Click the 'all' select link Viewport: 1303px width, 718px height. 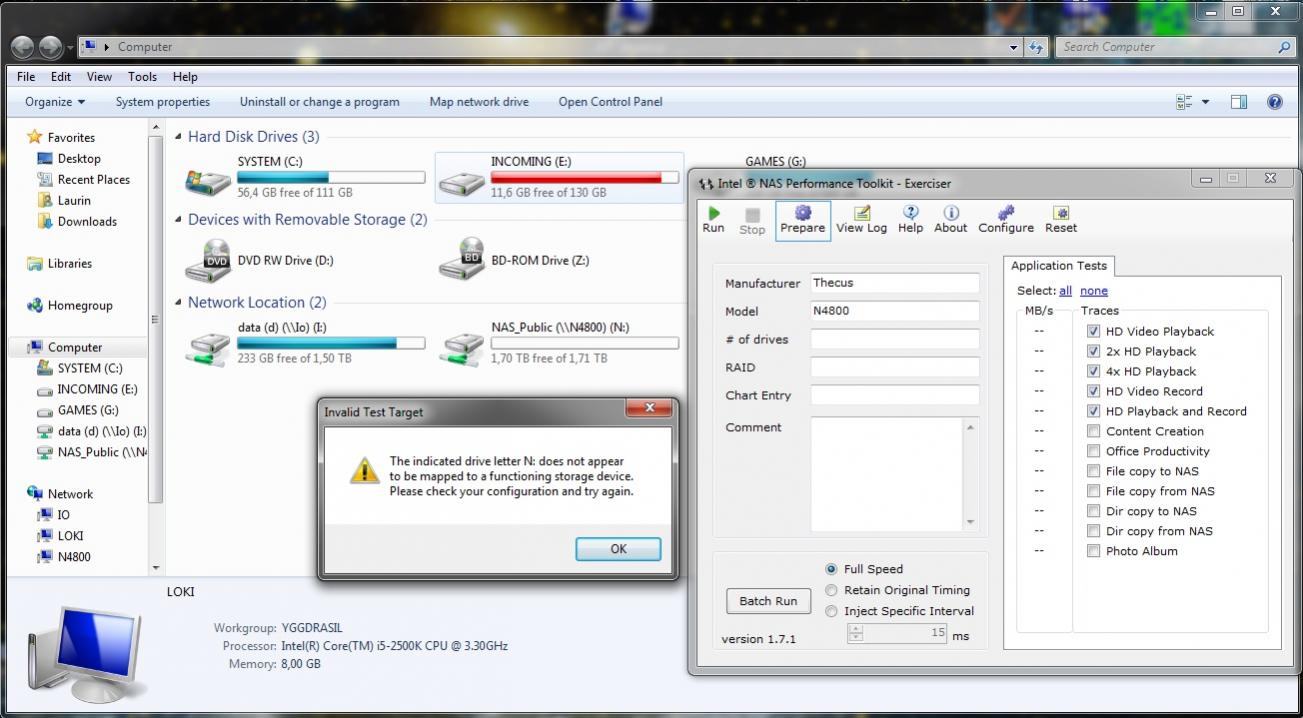point(1066,291)
